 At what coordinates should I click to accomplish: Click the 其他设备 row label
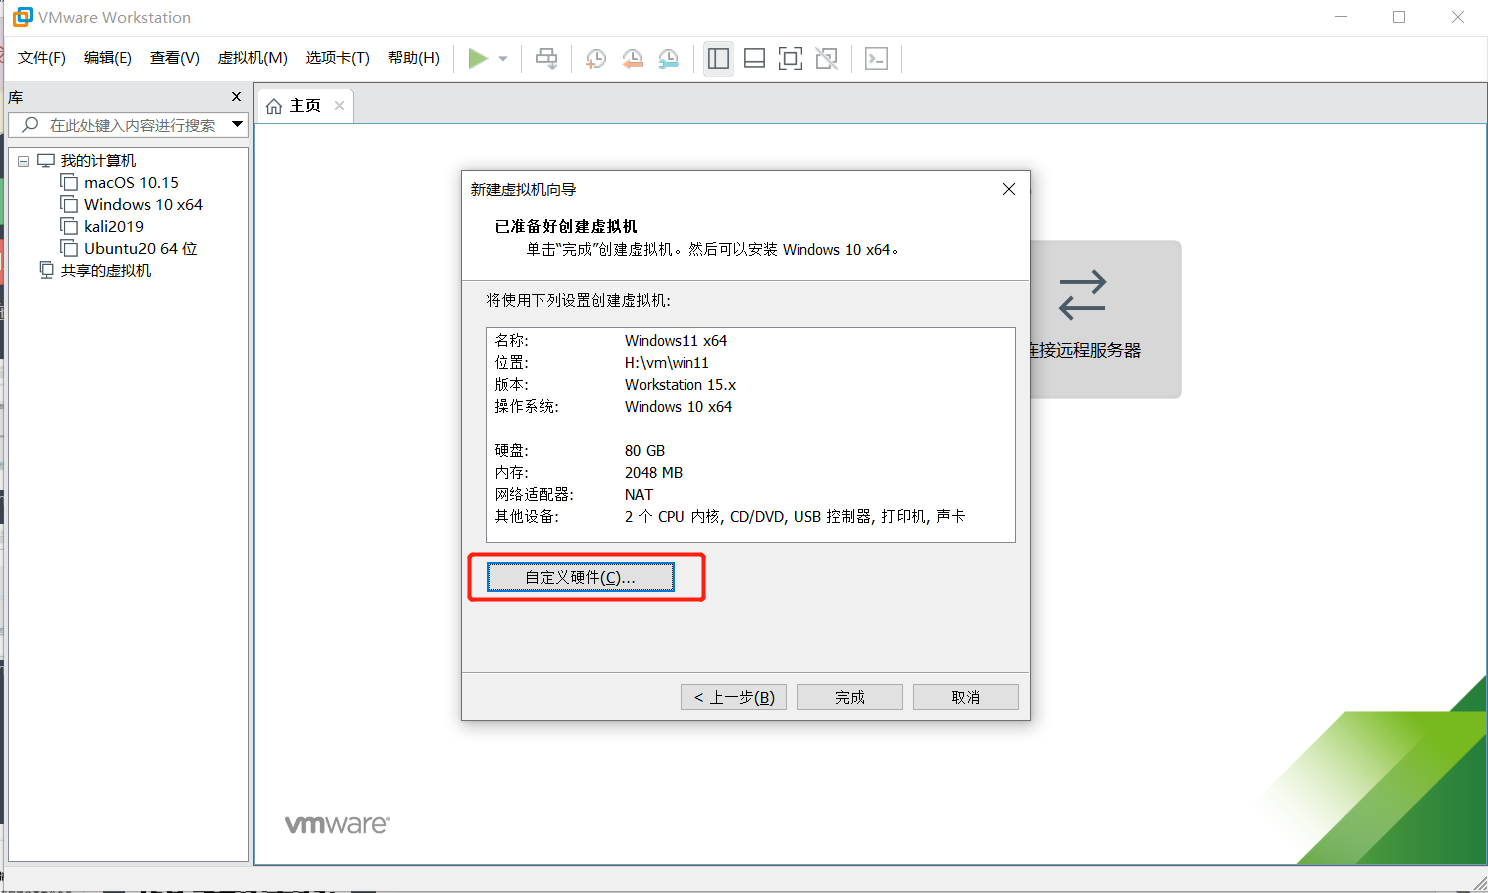coord(527,517)
